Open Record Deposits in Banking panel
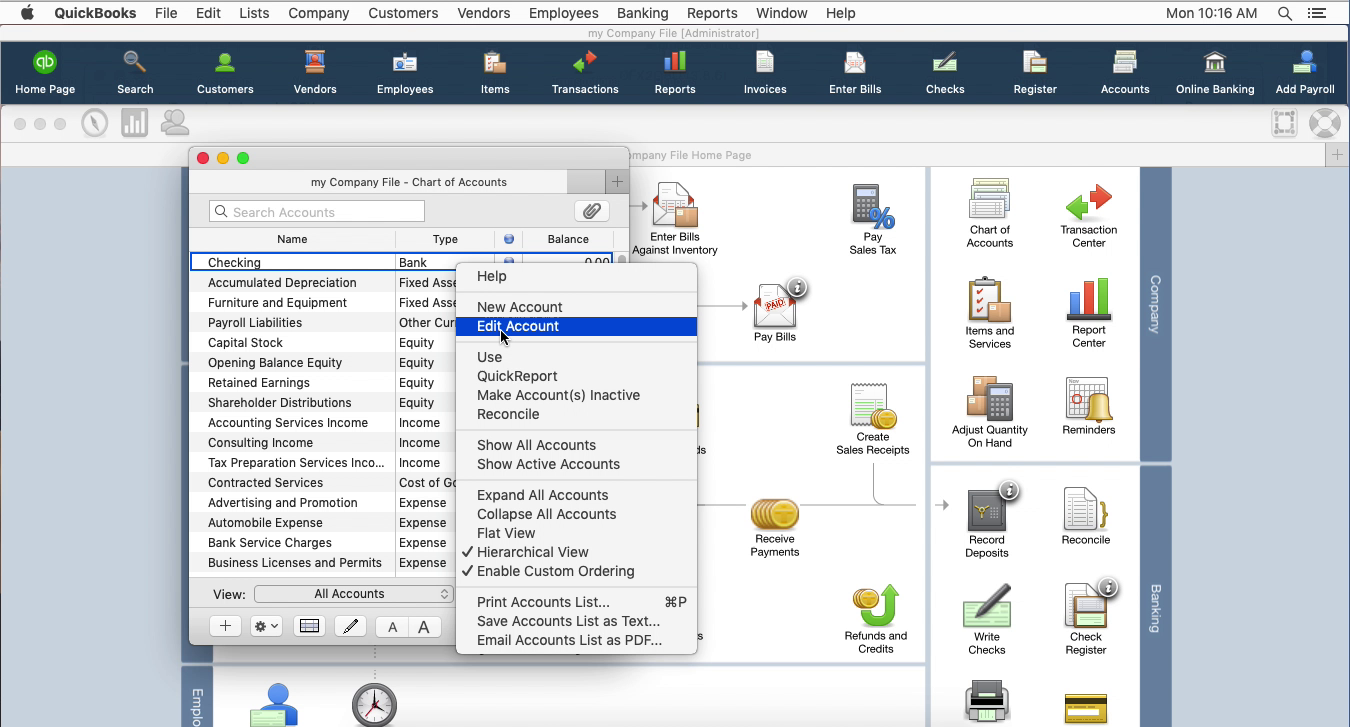Viewport: 1350px width, 727px height. (x=987, y=523)
